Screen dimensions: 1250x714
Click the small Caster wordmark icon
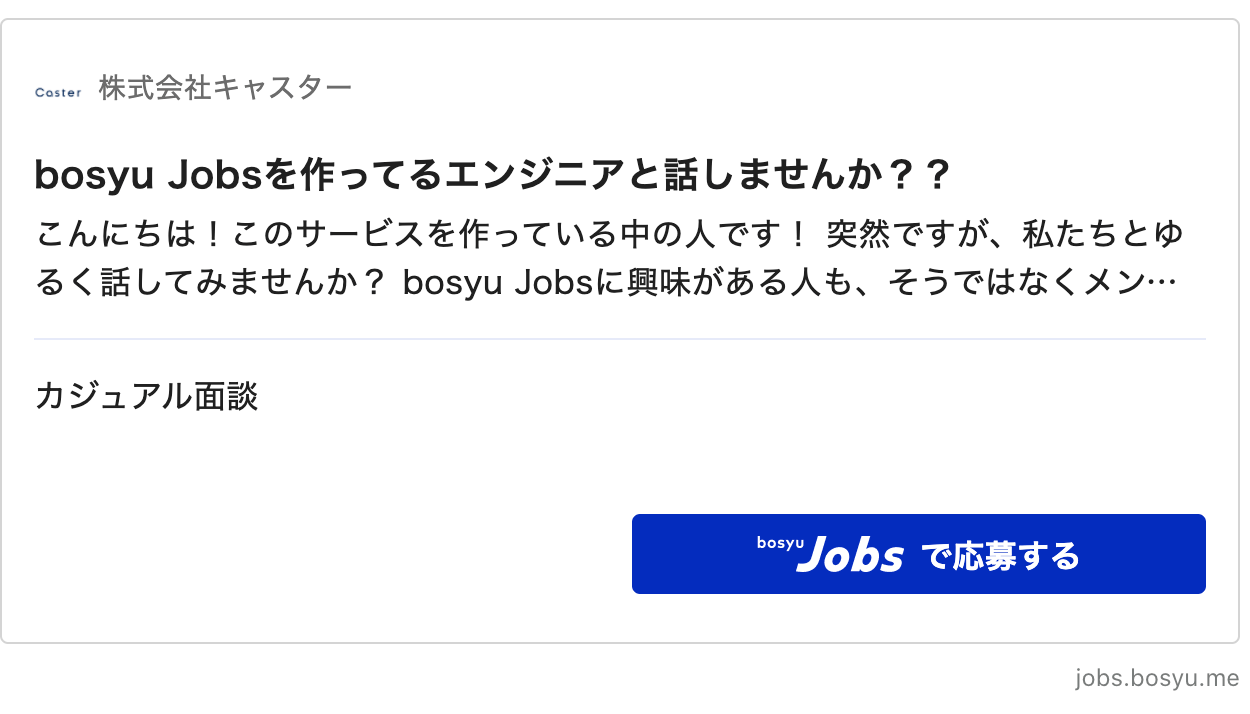tap(57, 91)
